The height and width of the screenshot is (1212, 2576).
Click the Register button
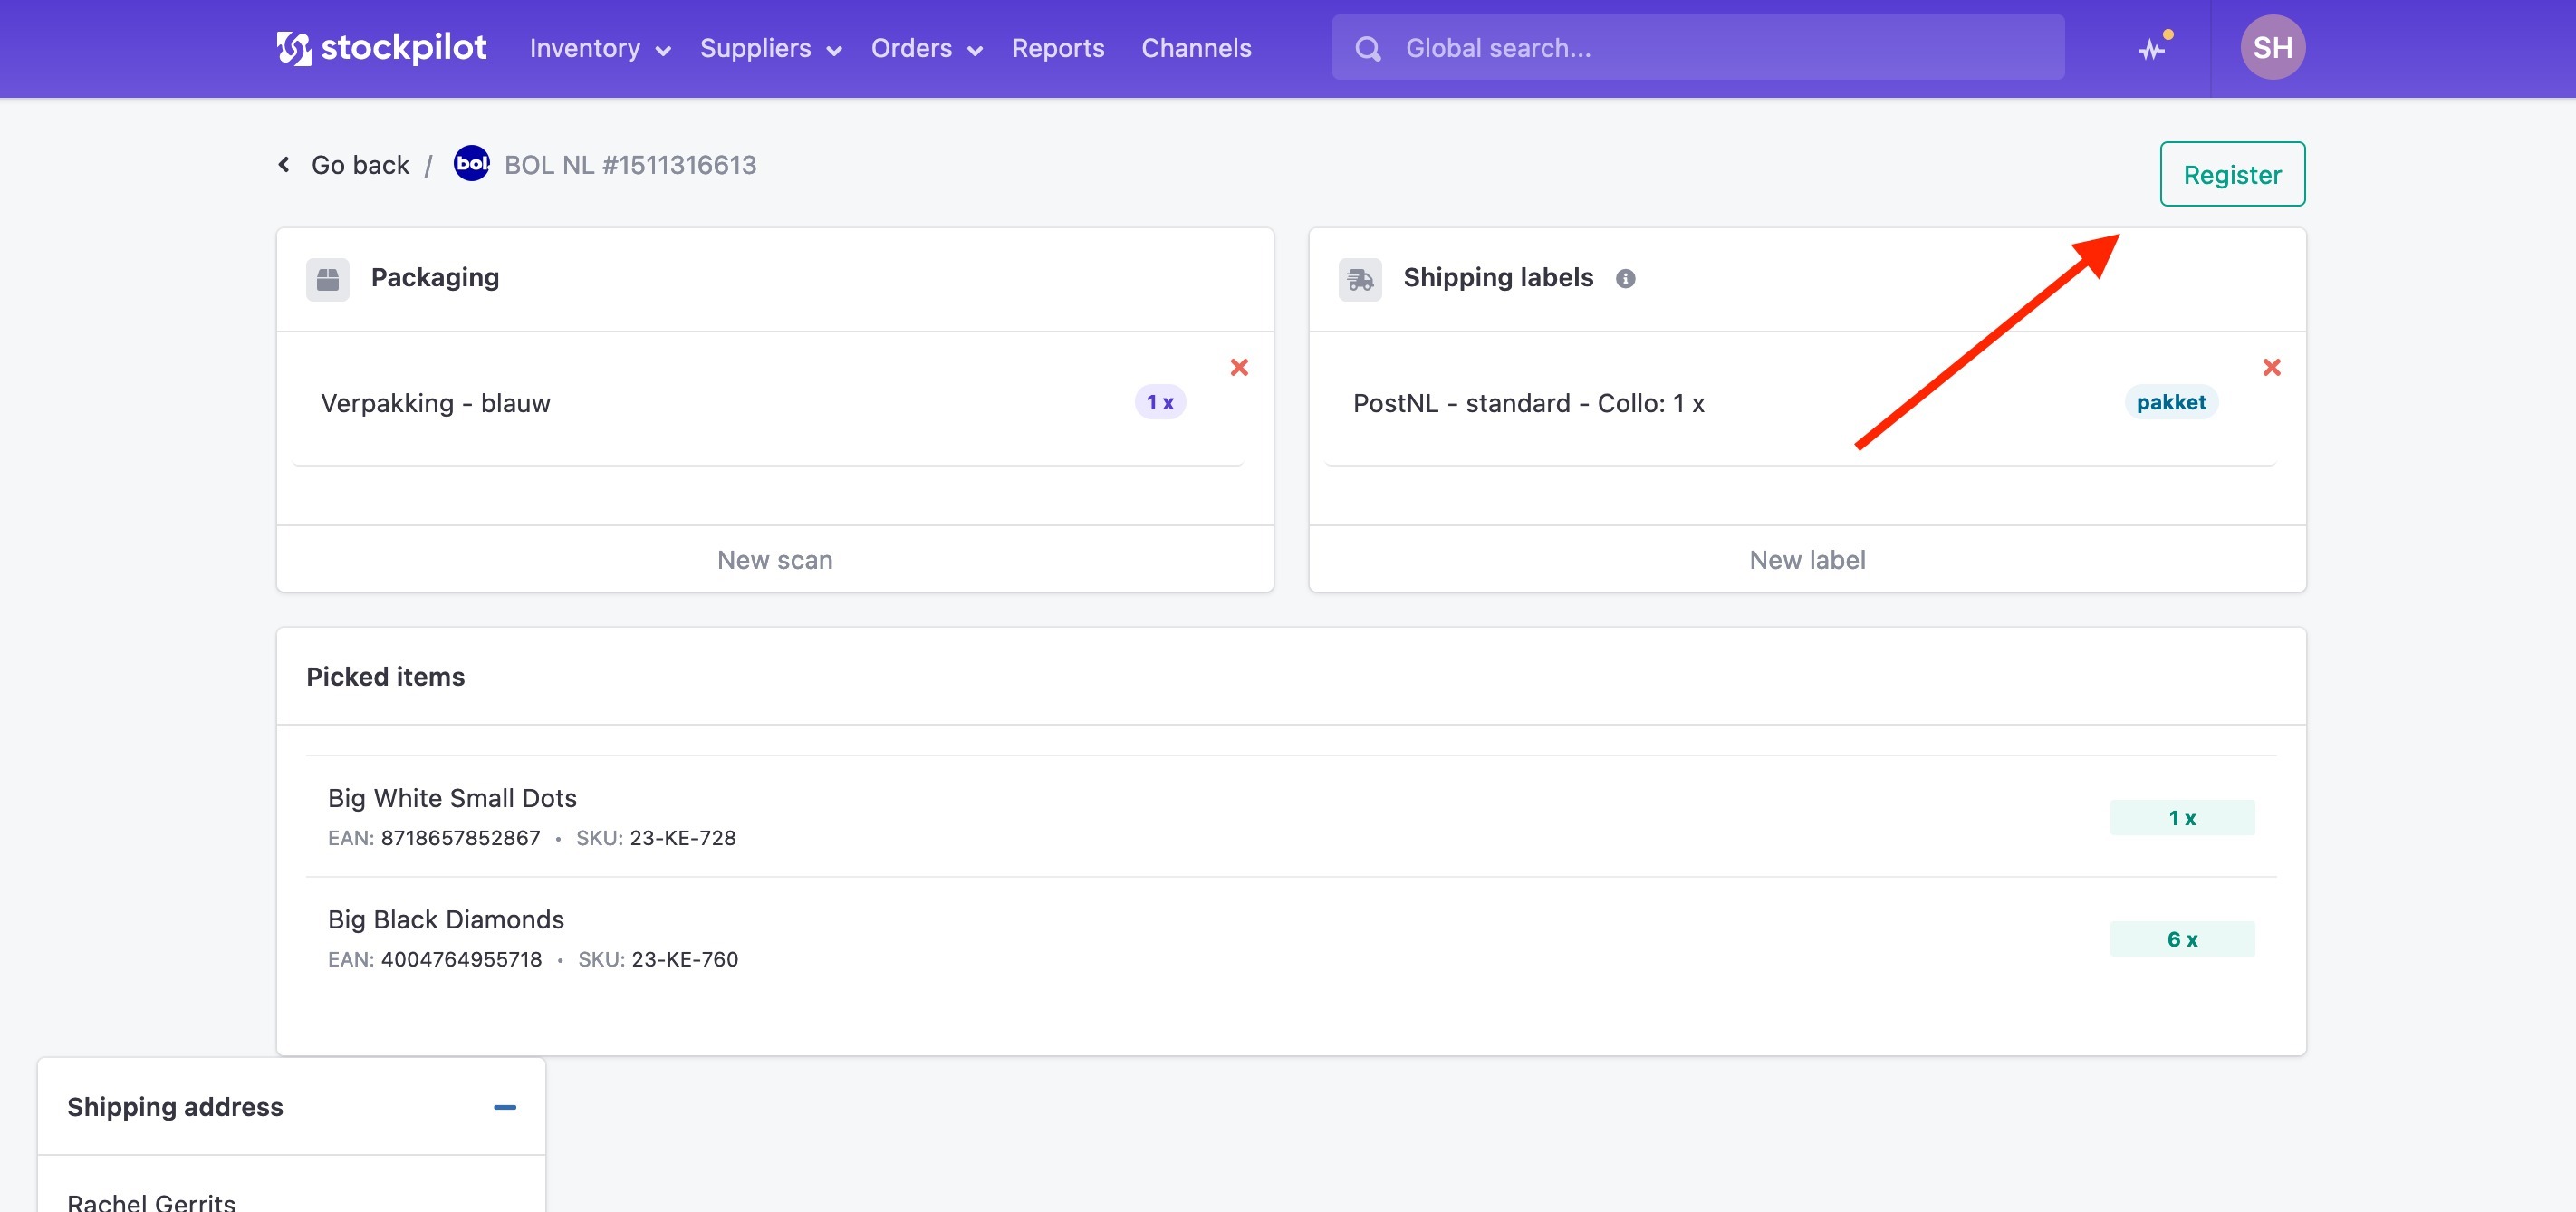2232,174
